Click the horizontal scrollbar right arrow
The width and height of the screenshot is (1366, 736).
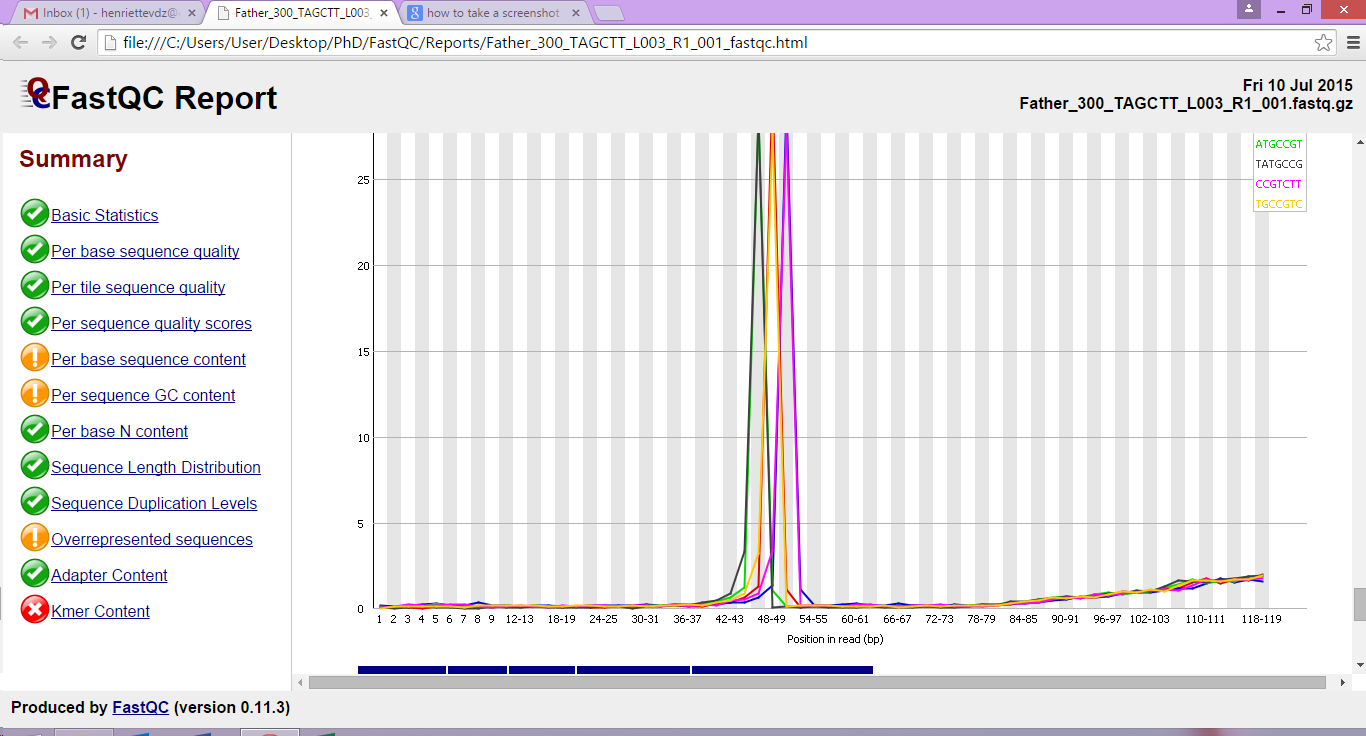tap(1342, 682)
